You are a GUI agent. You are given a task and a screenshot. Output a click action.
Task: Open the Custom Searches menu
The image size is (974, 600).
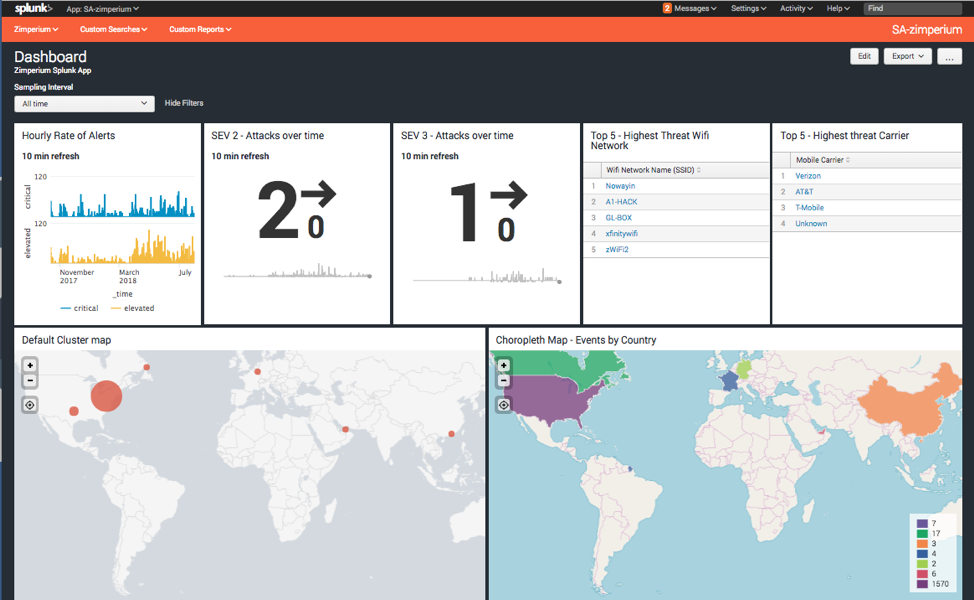[x=114, y=29]
